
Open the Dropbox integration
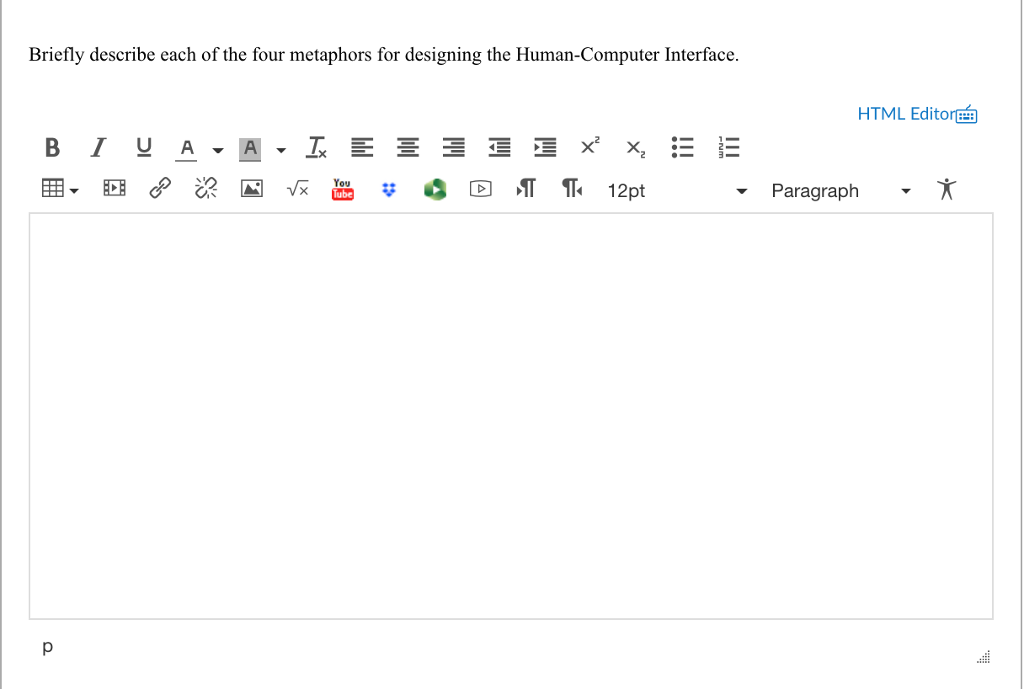coord(389,189)
